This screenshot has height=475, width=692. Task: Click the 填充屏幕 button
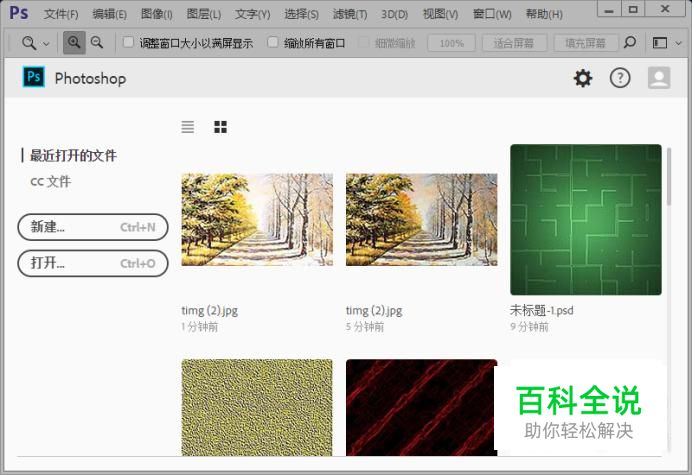click(586, 43)
